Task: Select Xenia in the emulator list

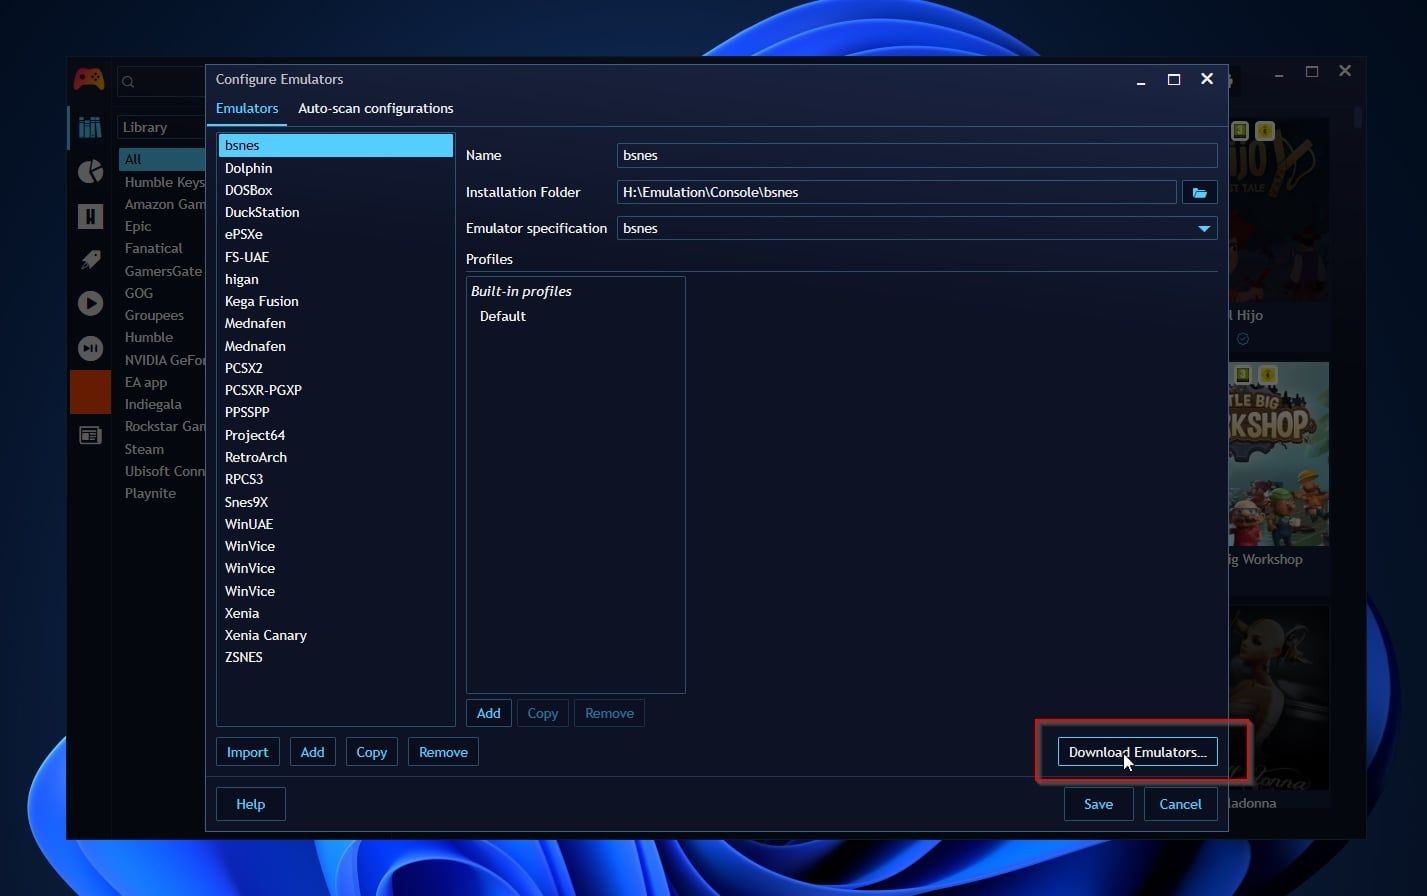Action: pyautogui.click(x=336, y=613)
